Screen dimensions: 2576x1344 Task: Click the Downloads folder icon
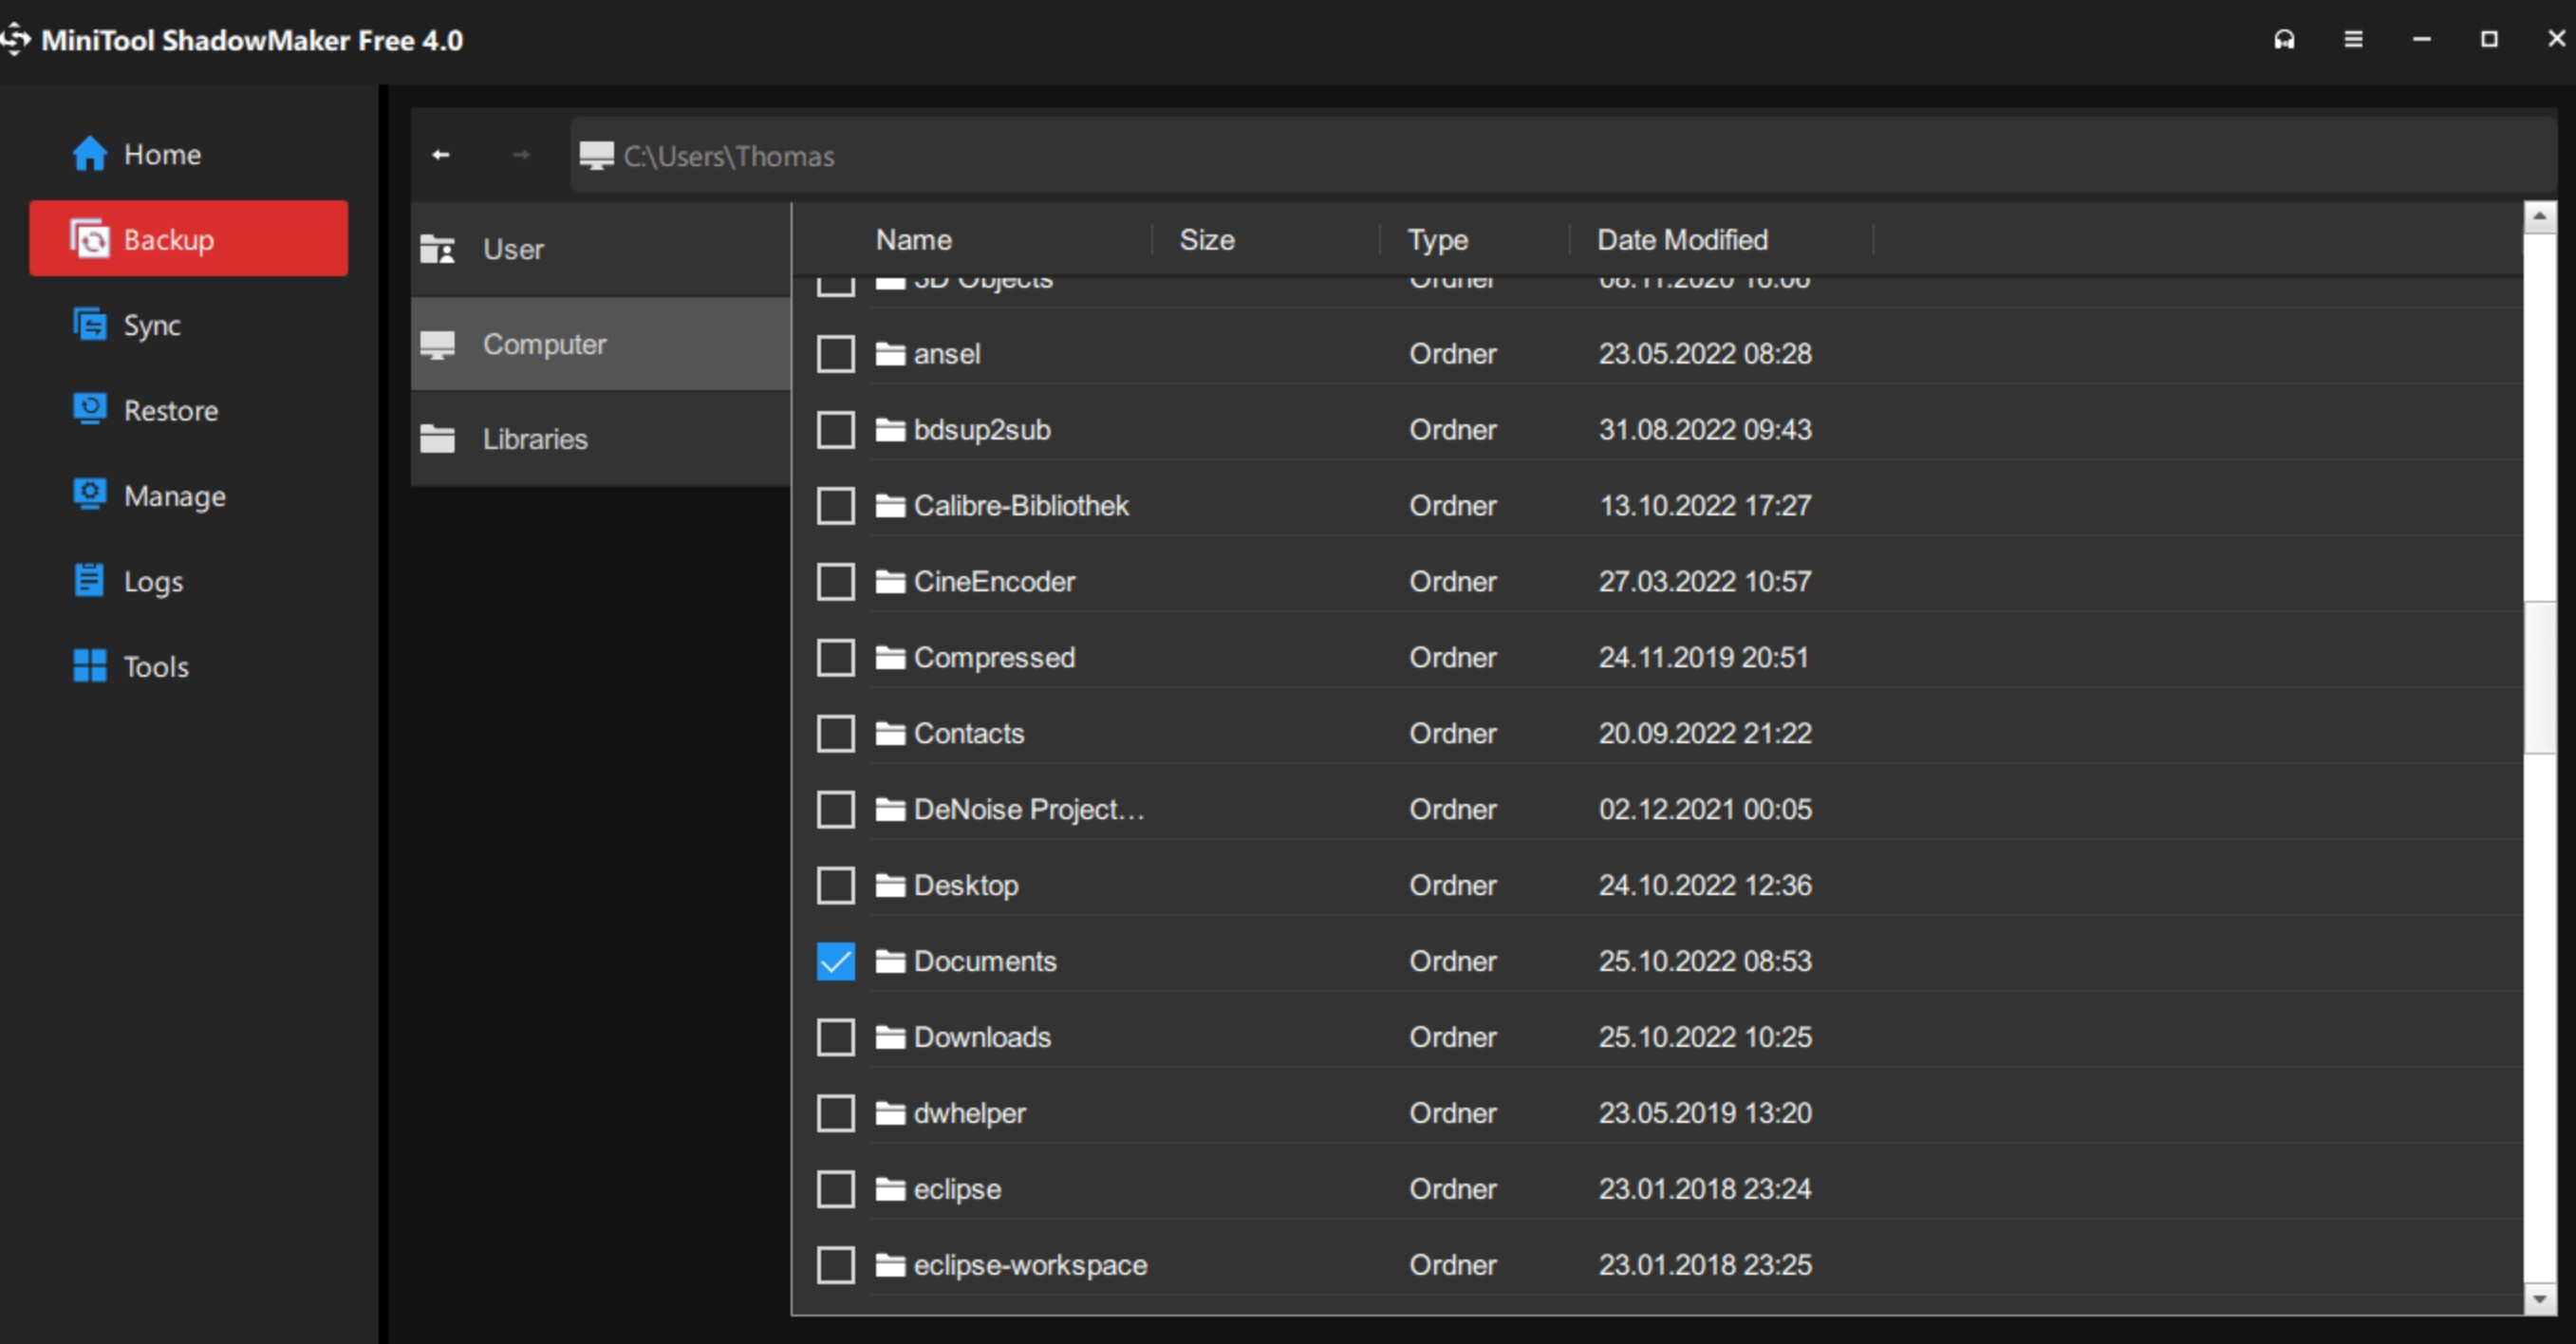(890, 1038)
